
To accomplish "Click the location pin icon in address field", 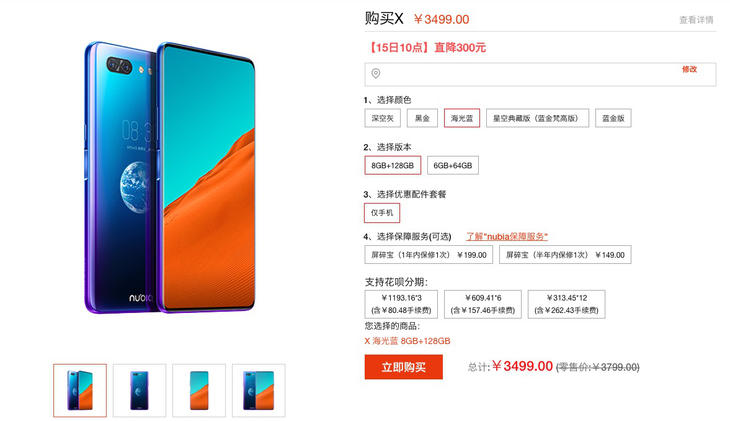I will point(376,74).
